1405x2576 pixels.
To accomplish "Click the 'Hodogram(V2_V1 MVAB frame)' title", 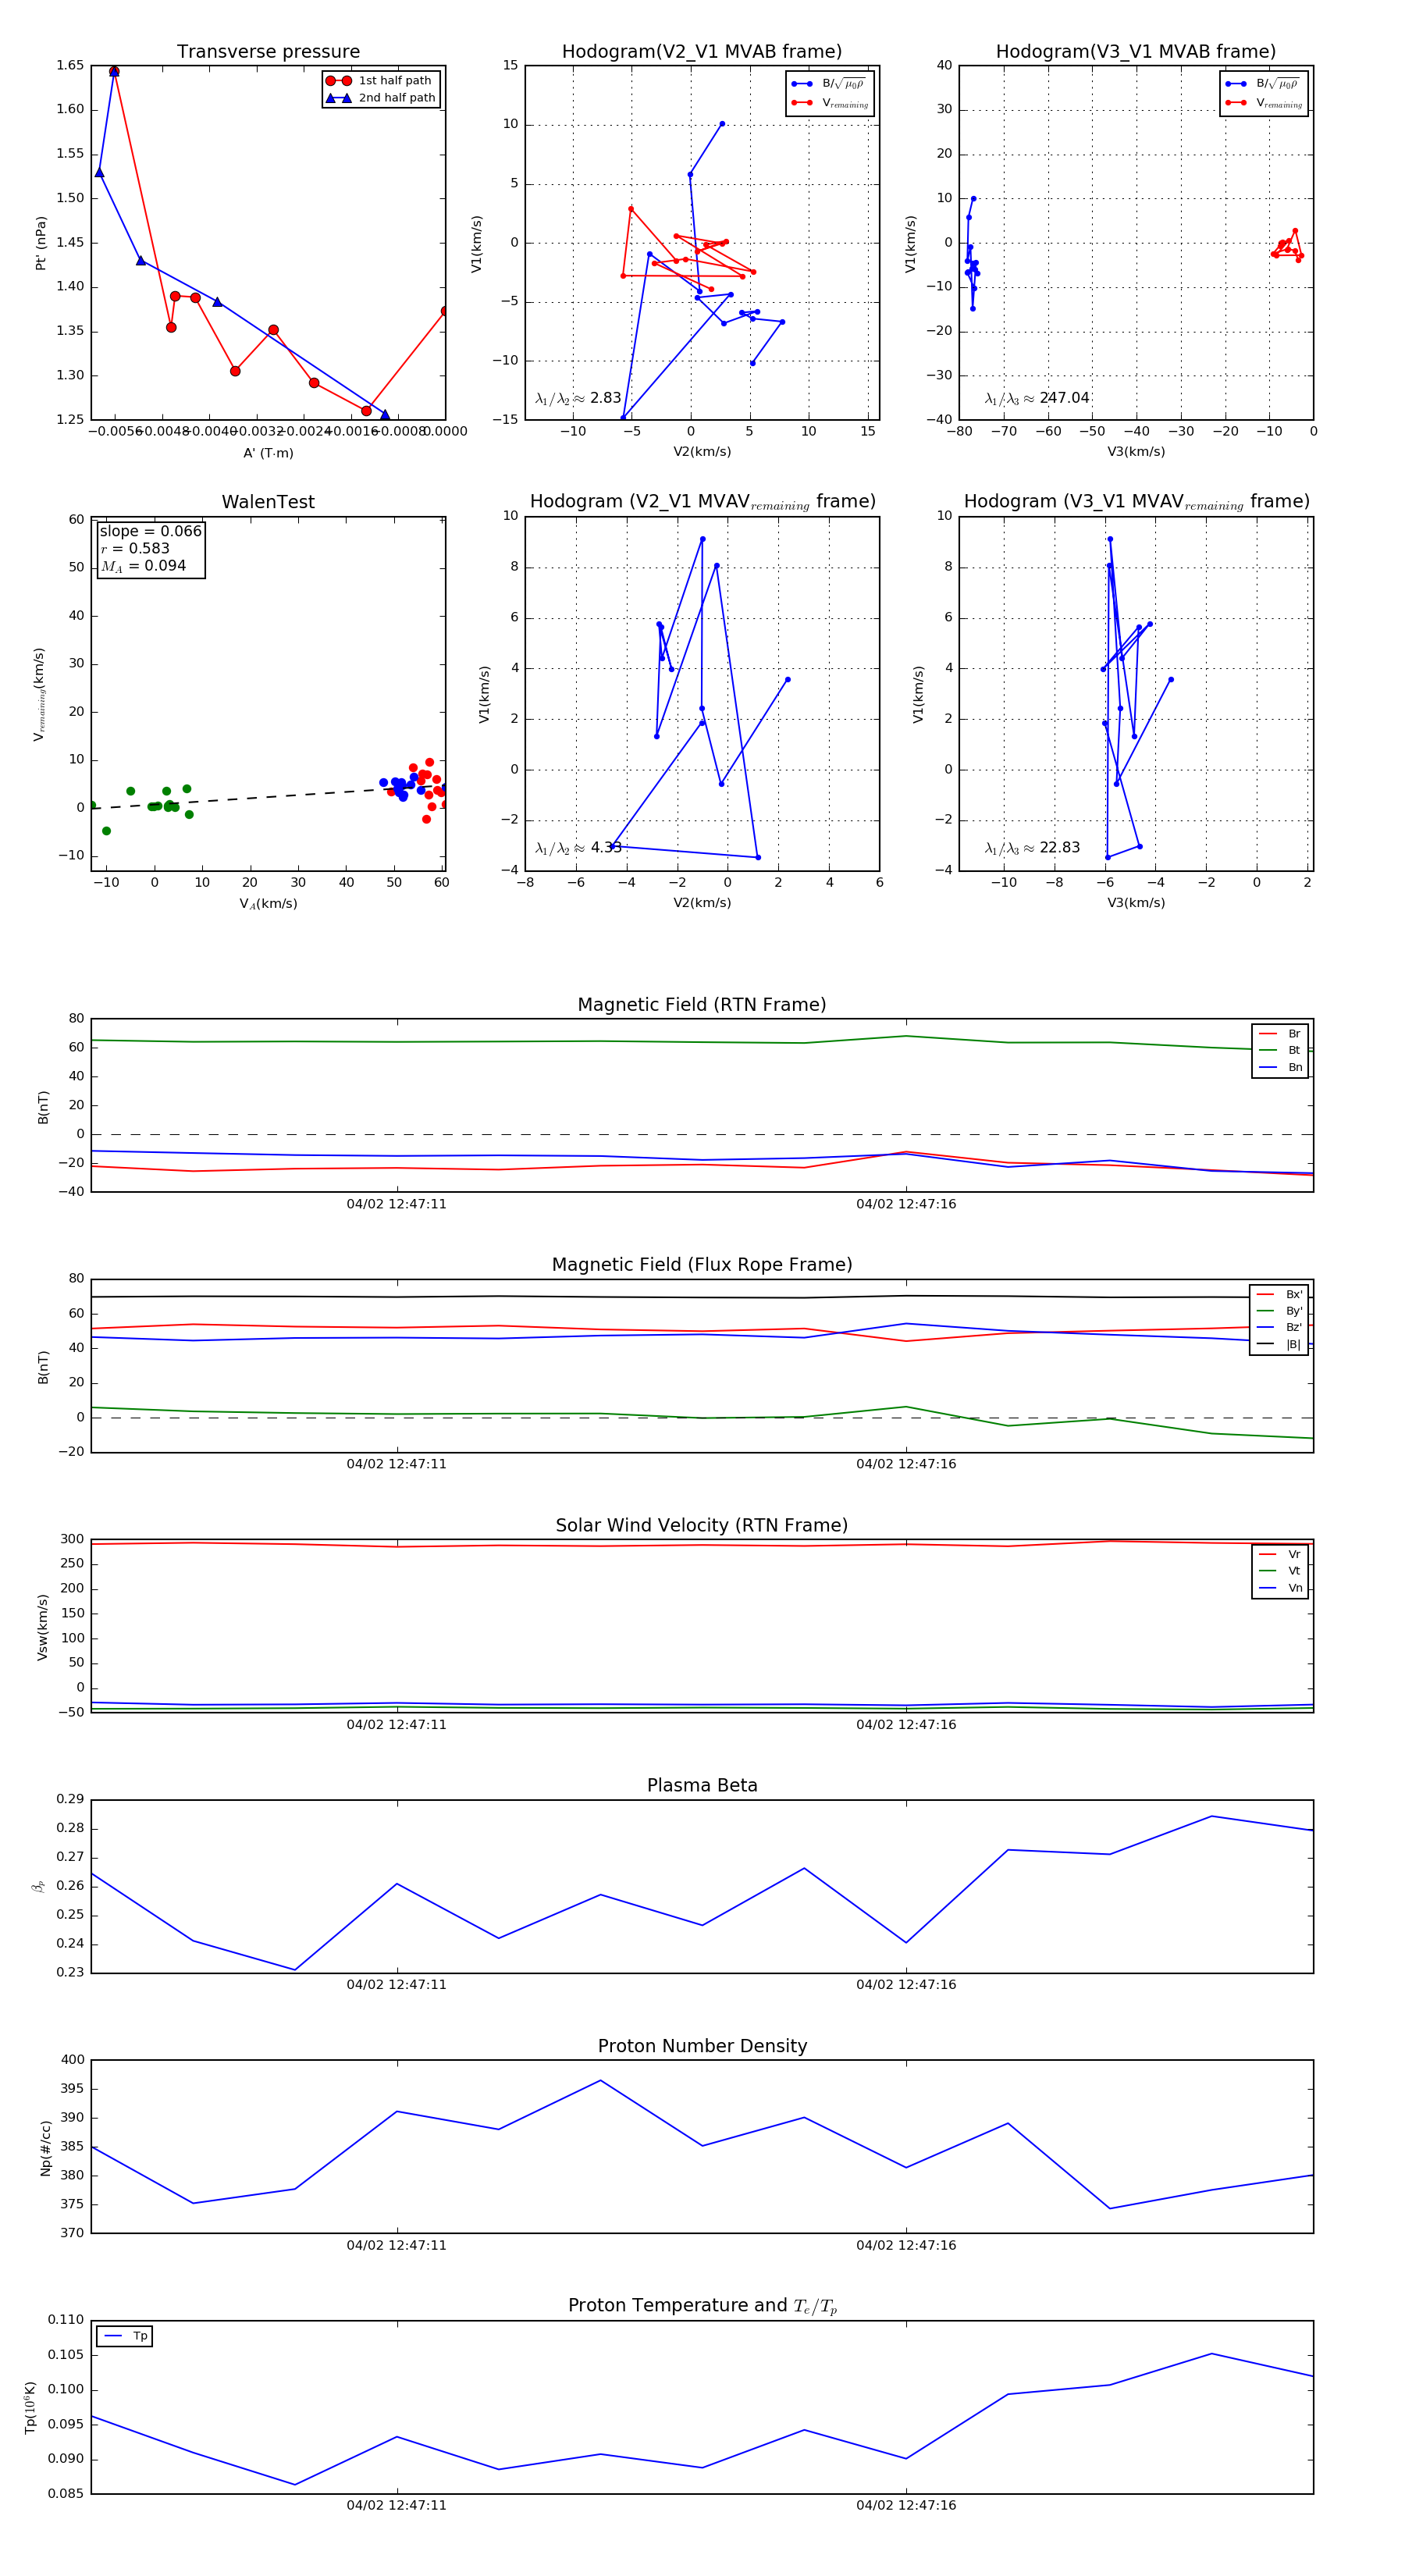I will pyautogui.click(x=702, y=52).
